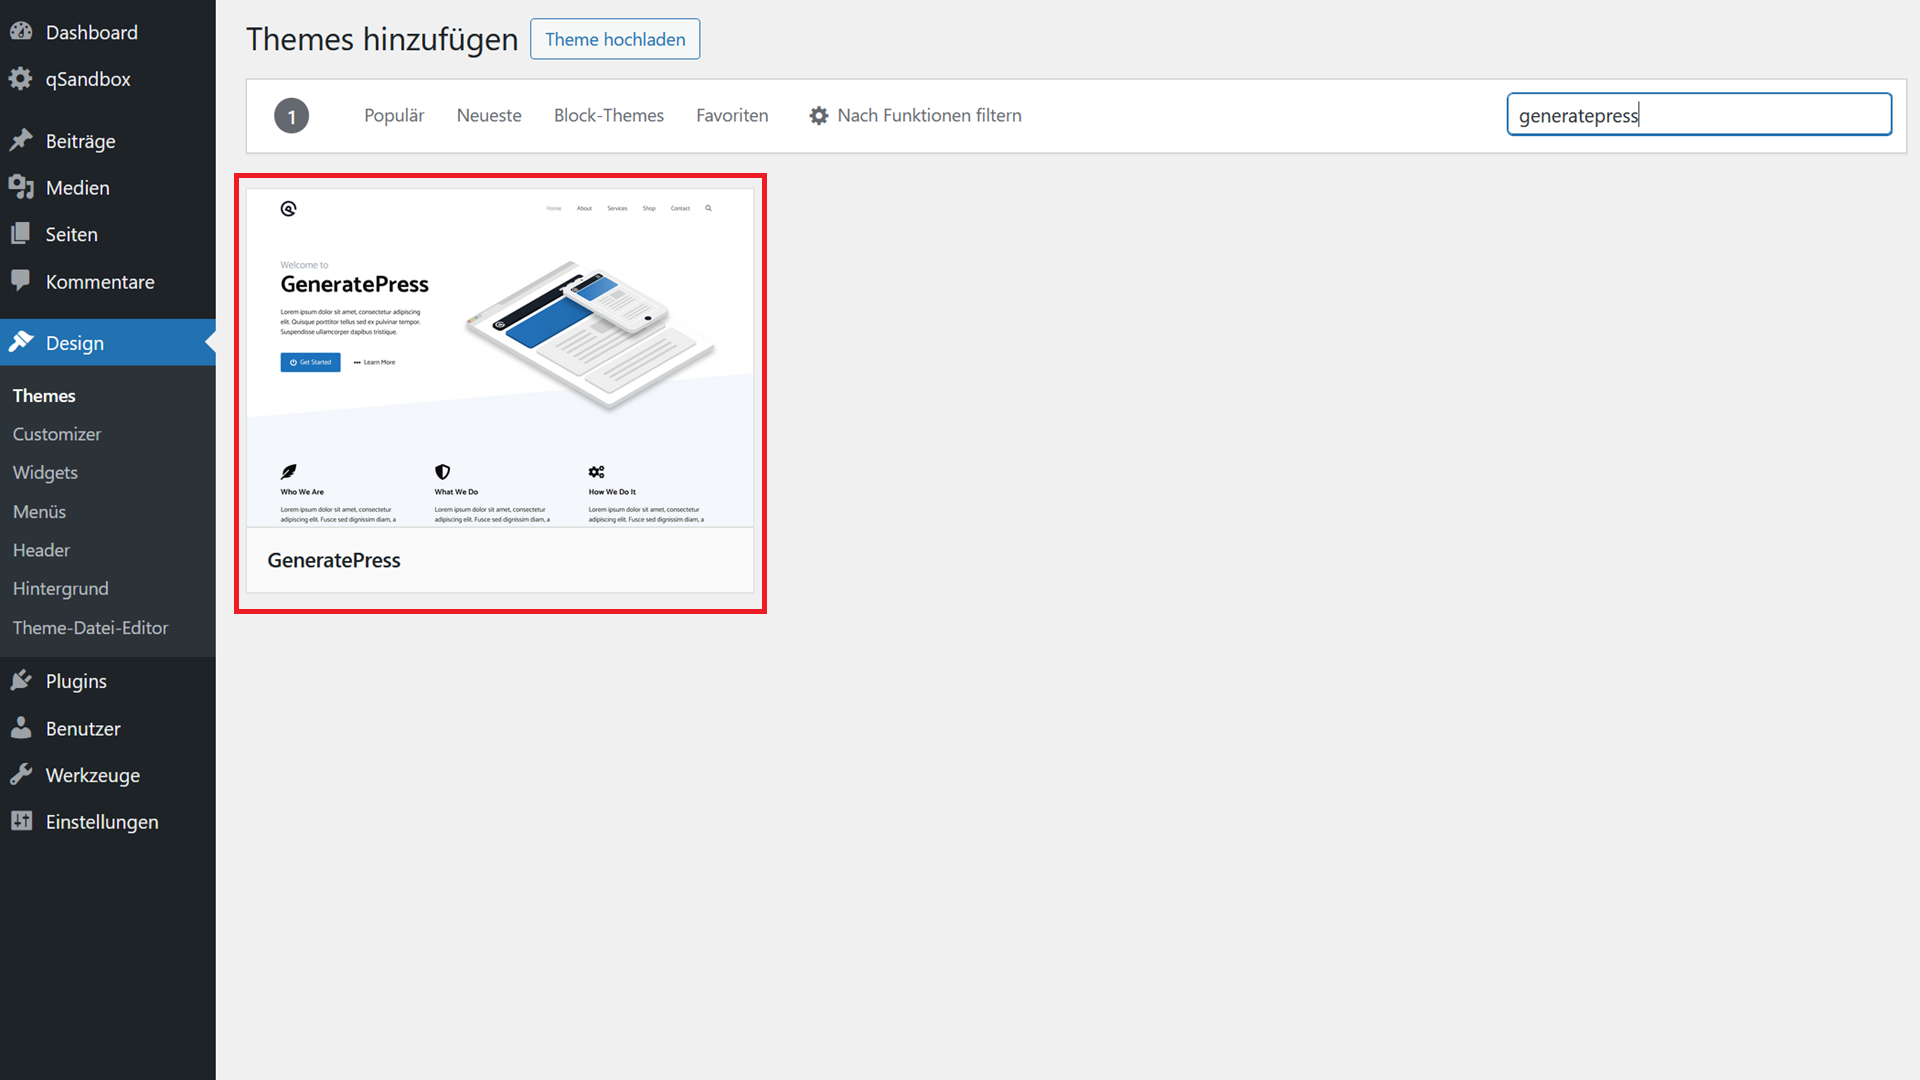Click the GeneratePress theme screenshot thumbnail

500,358
